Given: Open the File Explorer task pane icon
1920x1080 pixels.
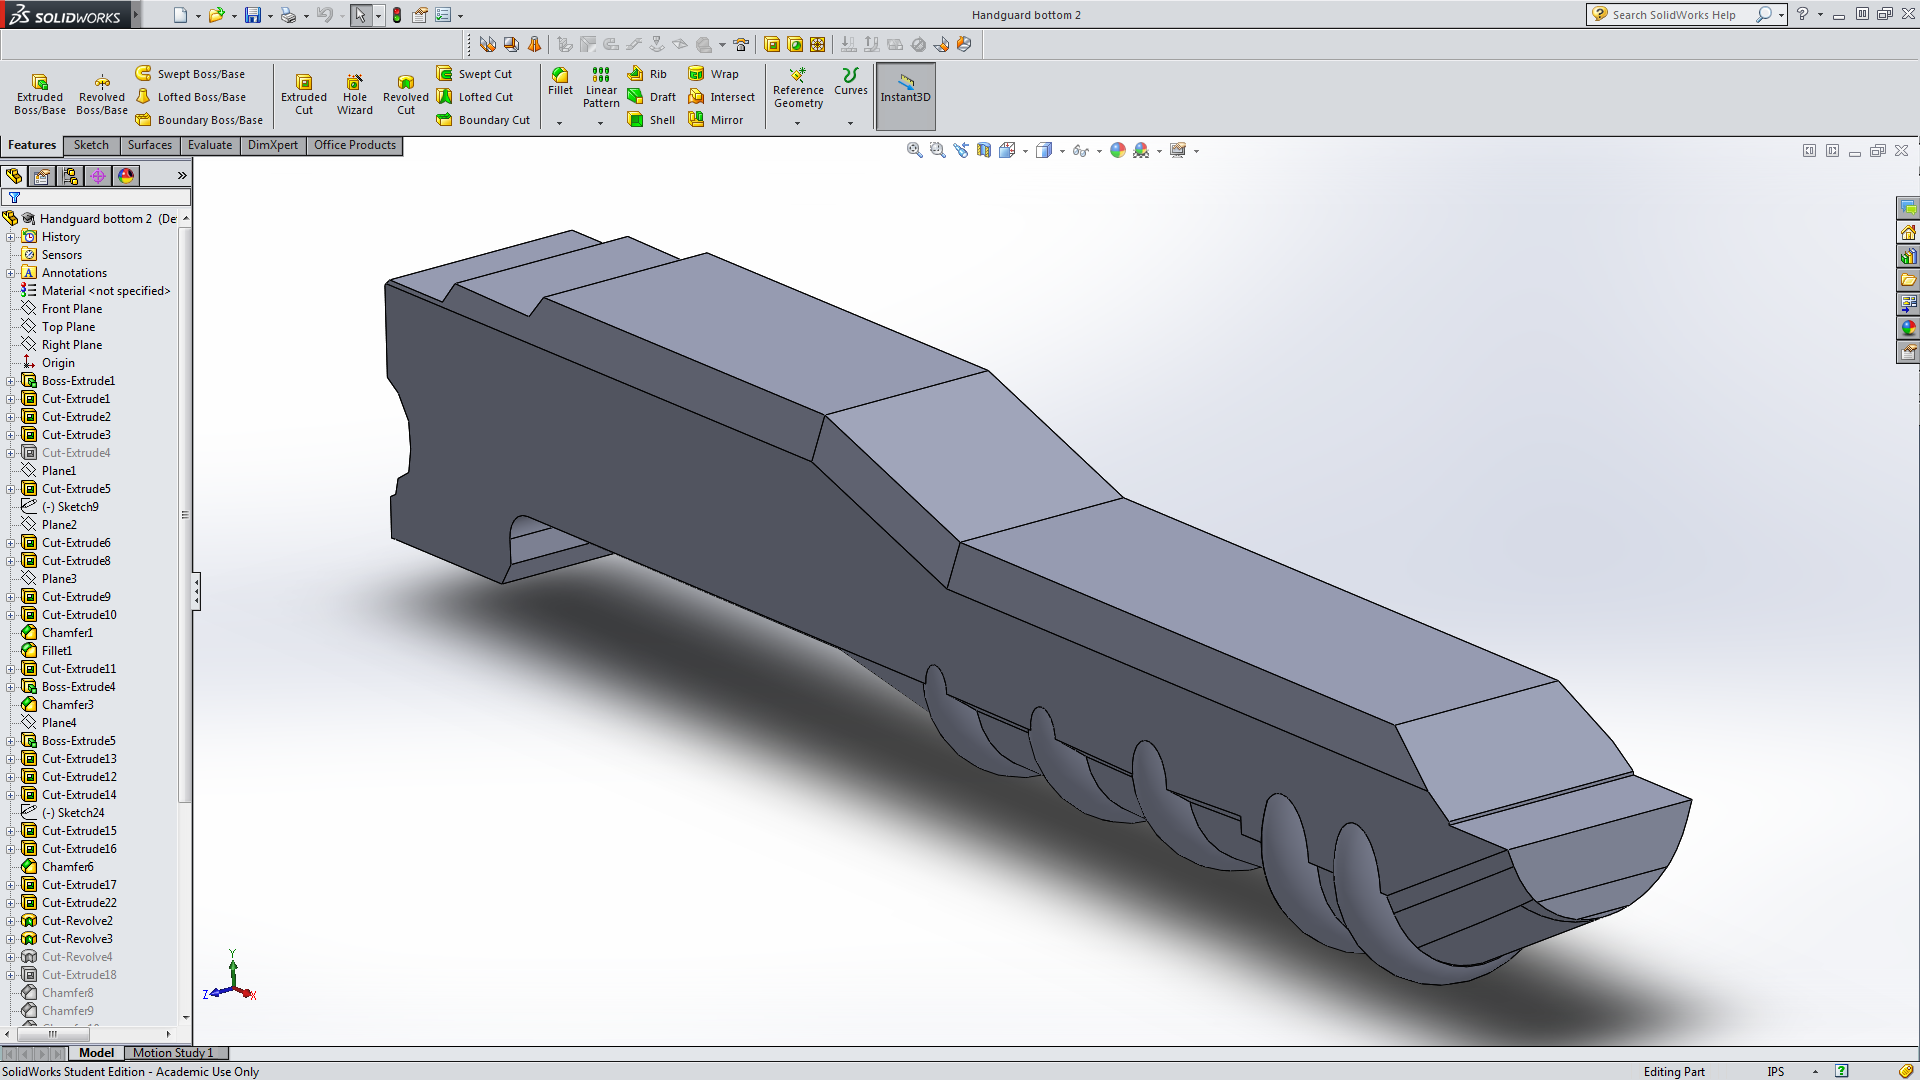Looking at the screenshot, I should (1908, 280).
